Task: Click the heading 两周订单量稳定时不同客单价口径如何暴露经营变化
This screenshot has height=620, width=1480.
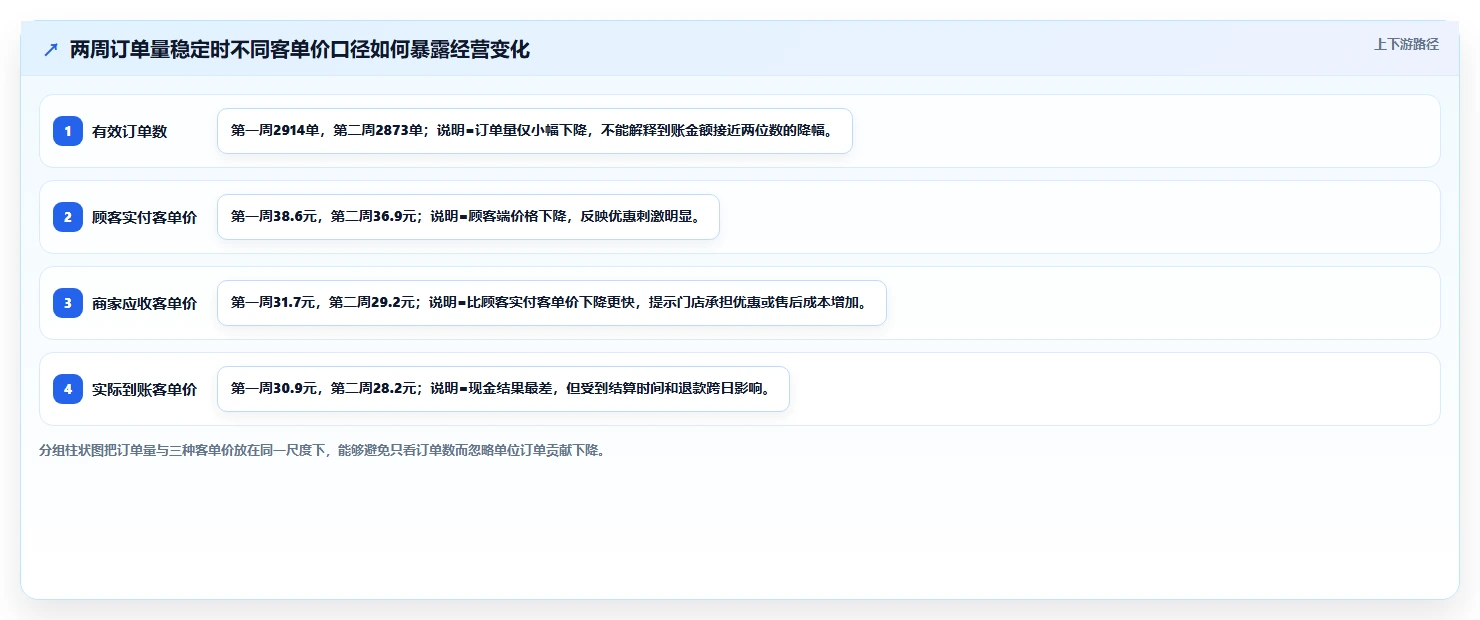Action: point(299,50)
